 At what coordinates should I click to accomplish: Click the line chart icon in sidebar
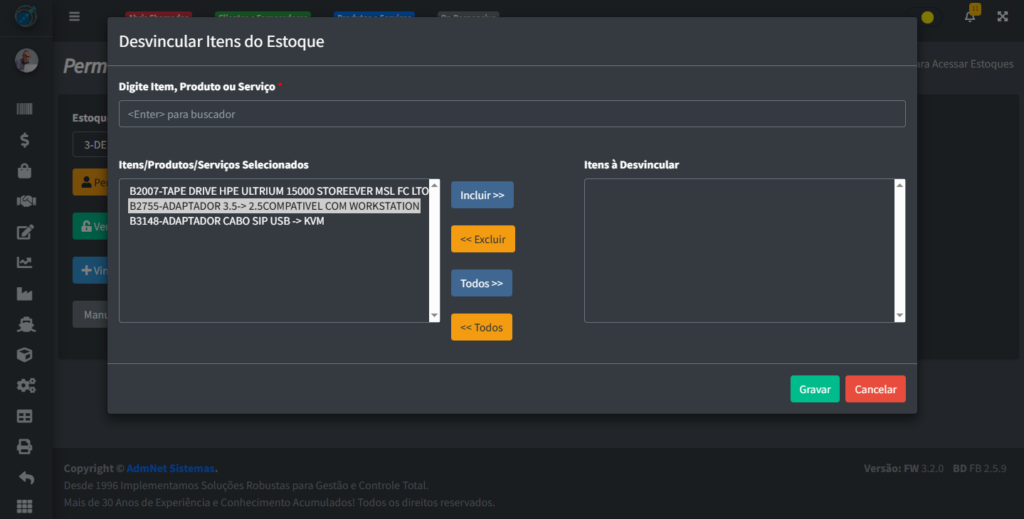coord(25,263)
